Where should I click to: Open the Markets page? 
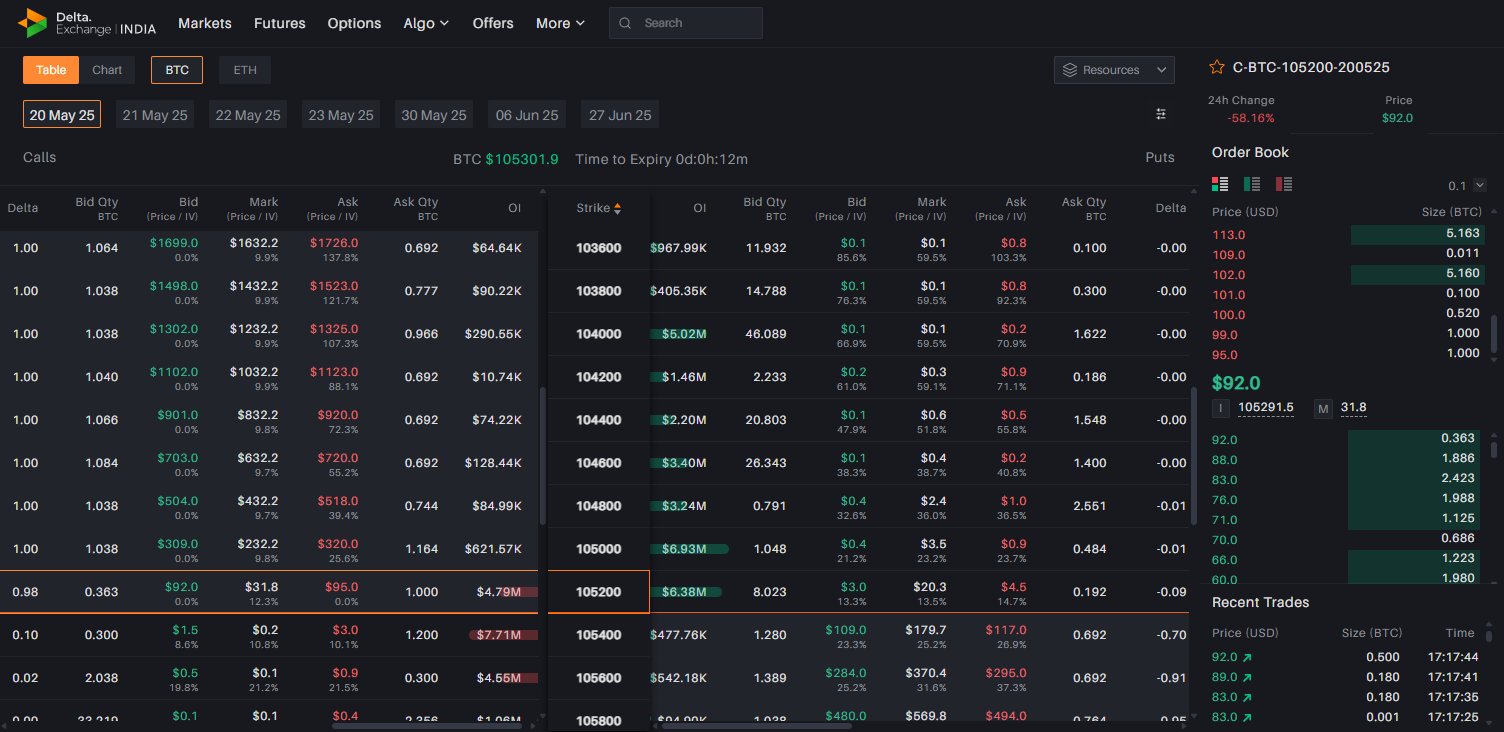[205, 23]
